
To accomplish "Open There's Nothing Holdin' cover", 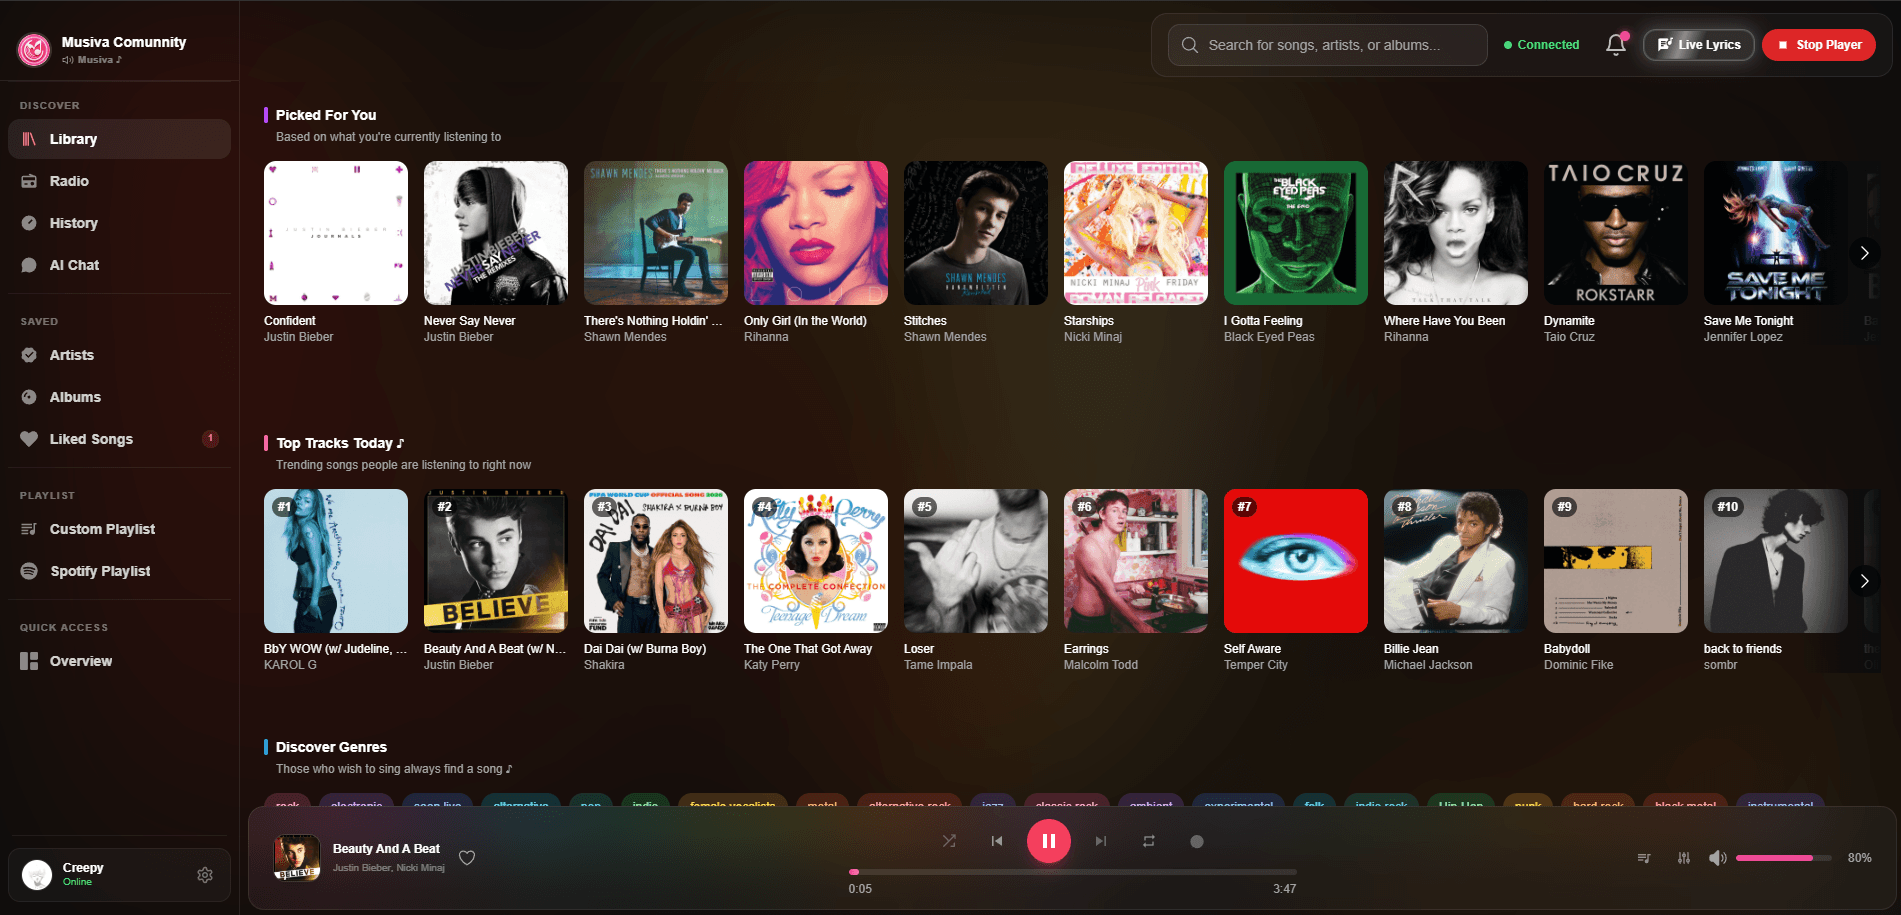I will click(x=656, y=233).
